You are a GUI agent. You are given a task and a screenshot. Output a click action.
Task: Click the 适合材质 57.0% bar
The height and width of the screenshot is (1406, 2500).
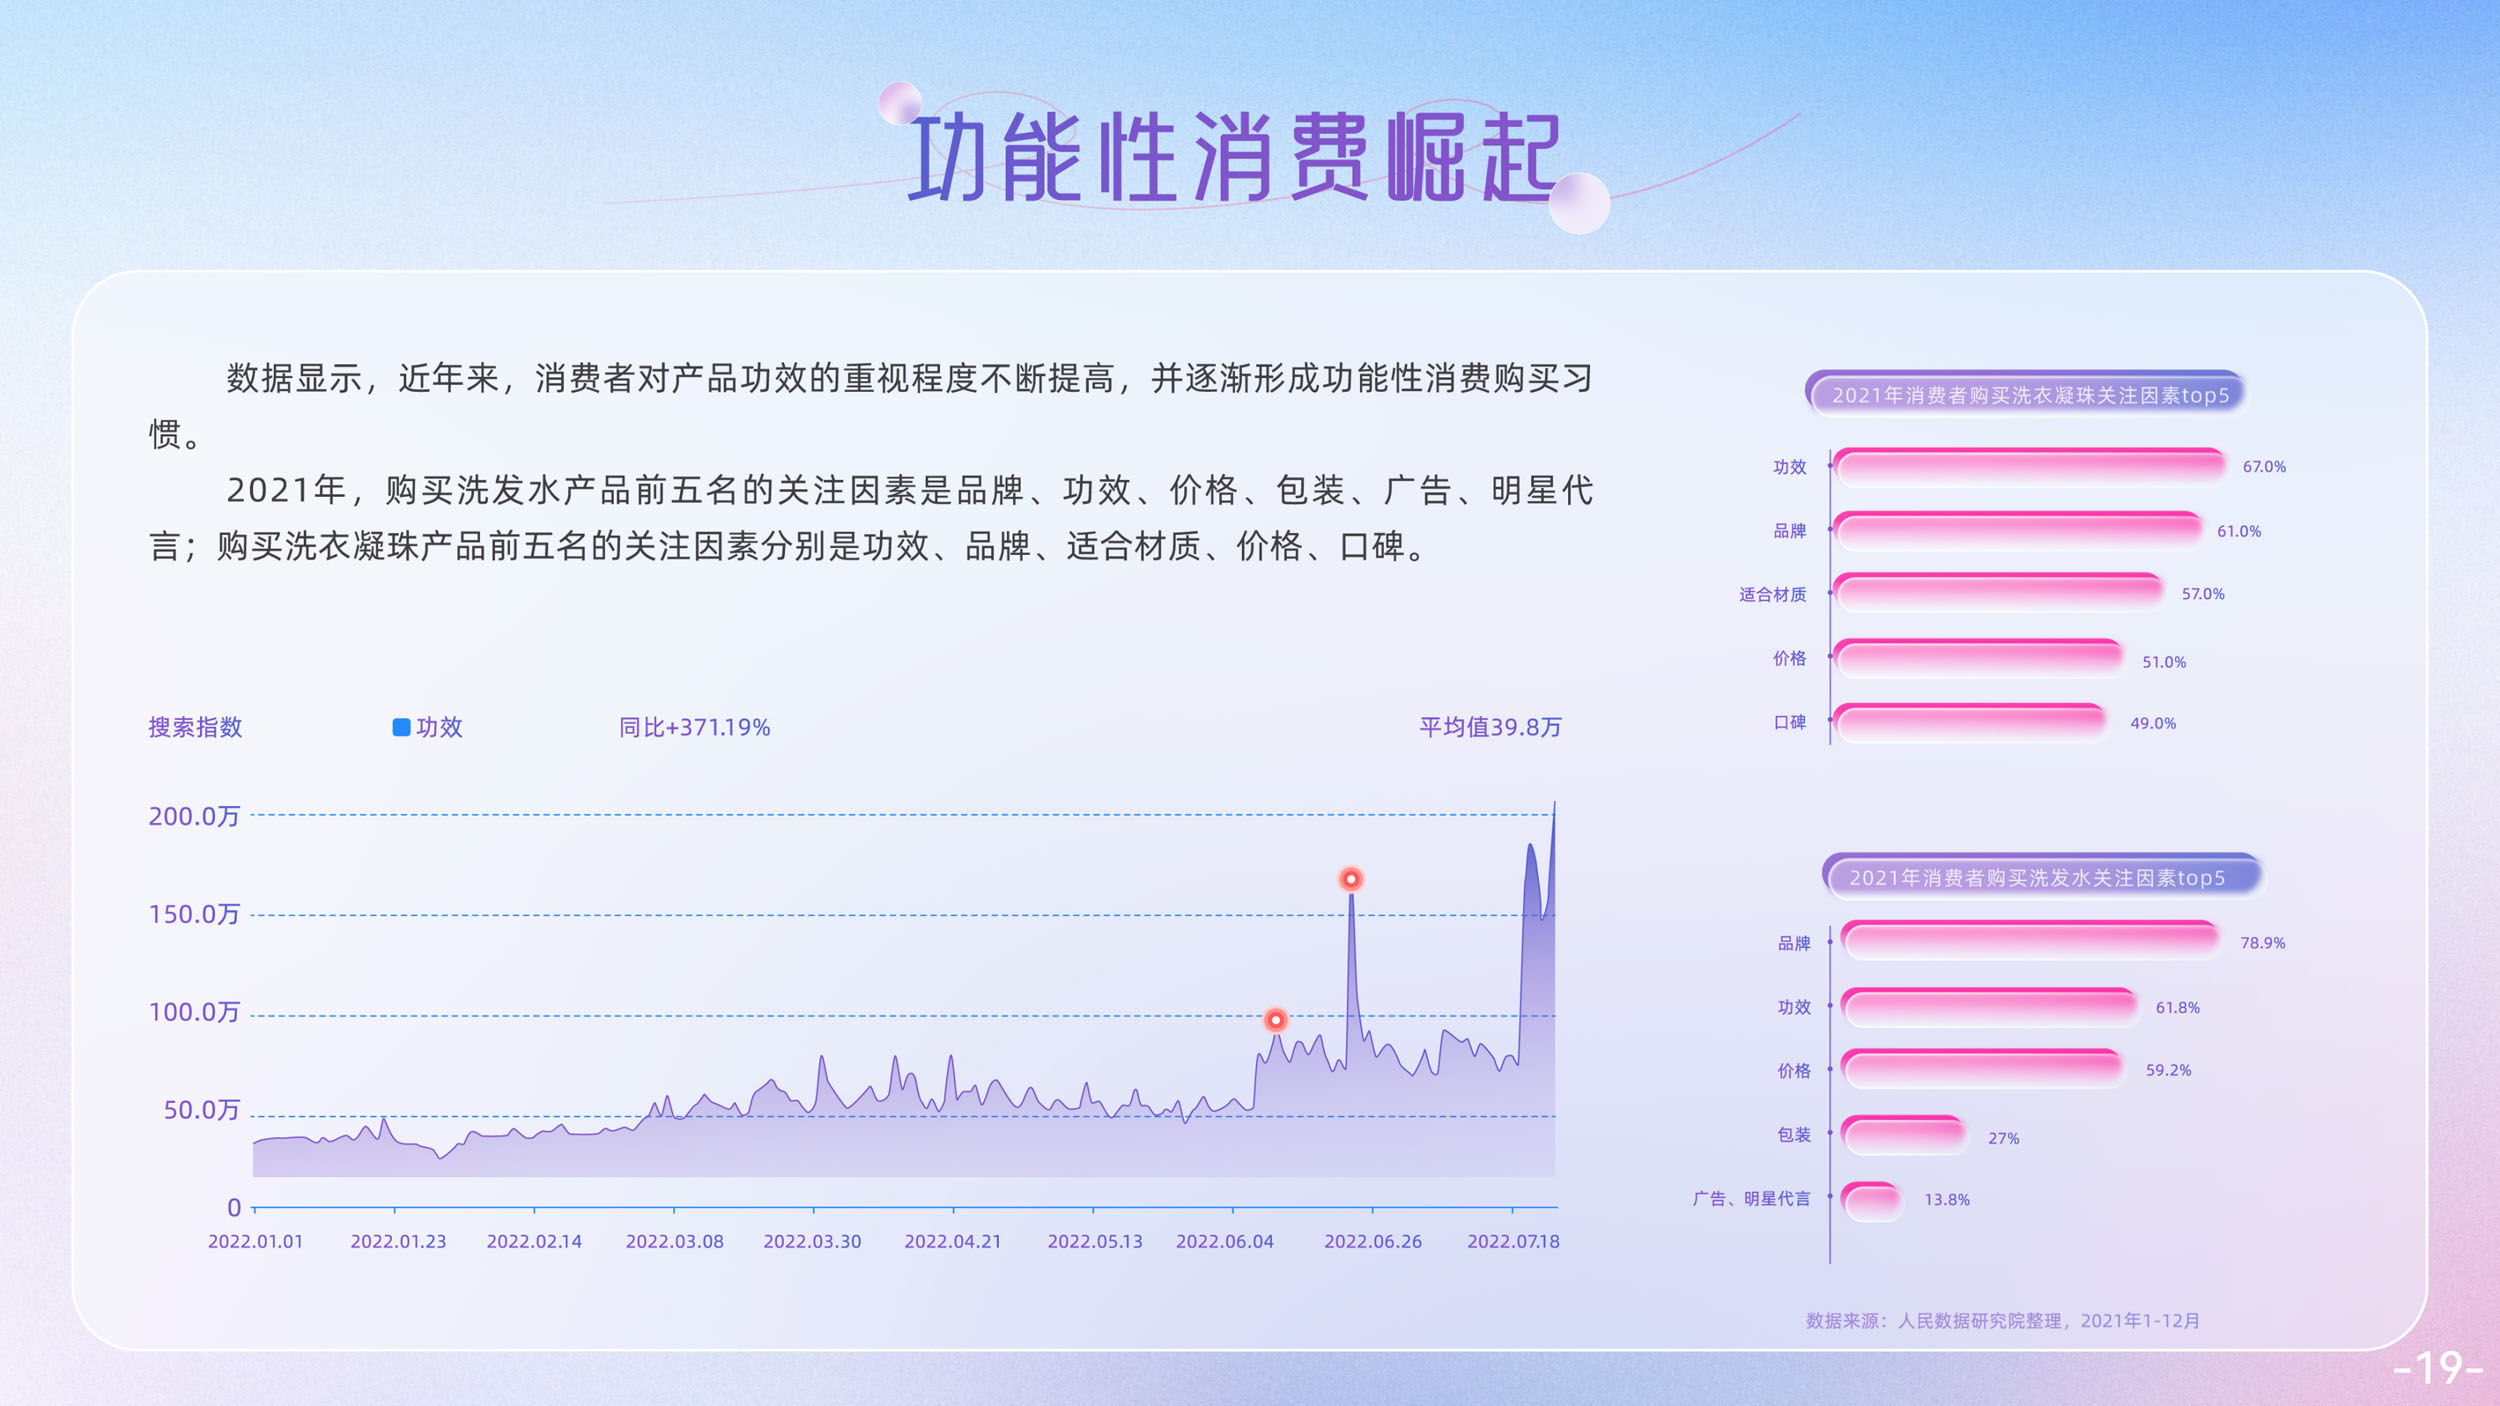[x=1998, y=593]
